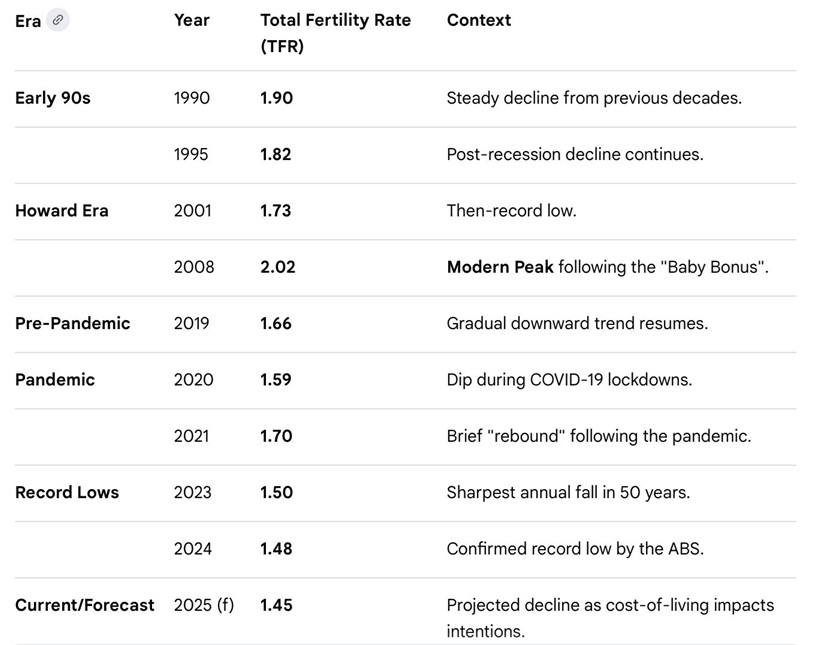Click the Era column header
814x645 pixels.
pyautogui.click(x=28, y=21)
